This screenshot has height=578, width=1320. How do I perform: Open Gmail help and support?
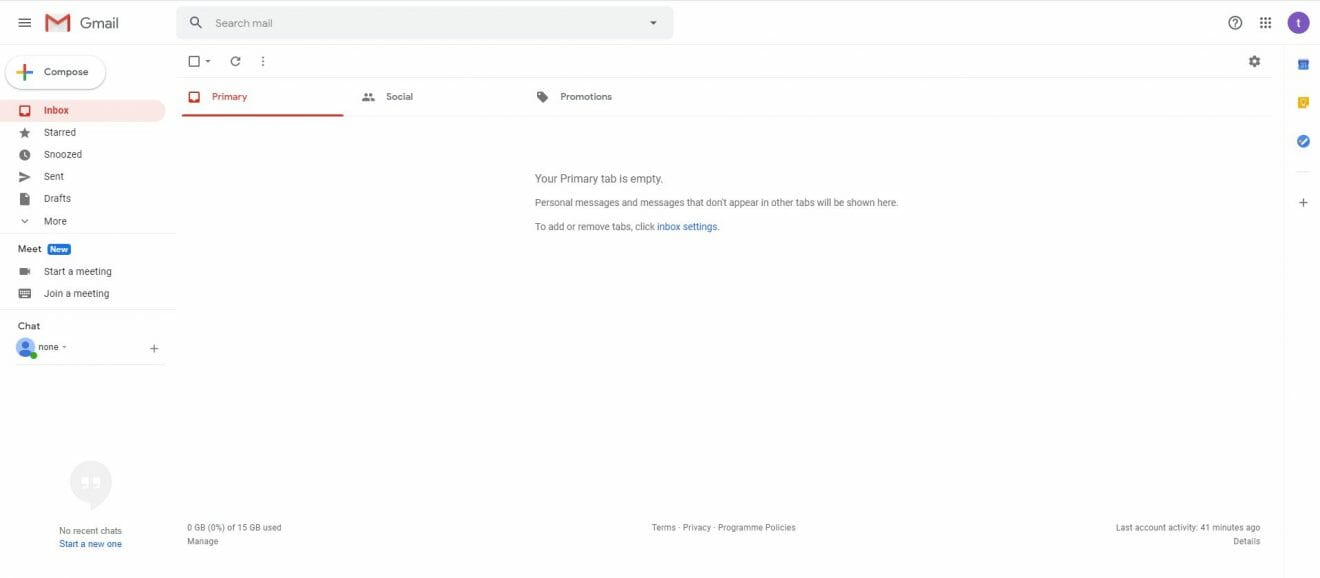pyautogui.click(x=1234, y=21)
